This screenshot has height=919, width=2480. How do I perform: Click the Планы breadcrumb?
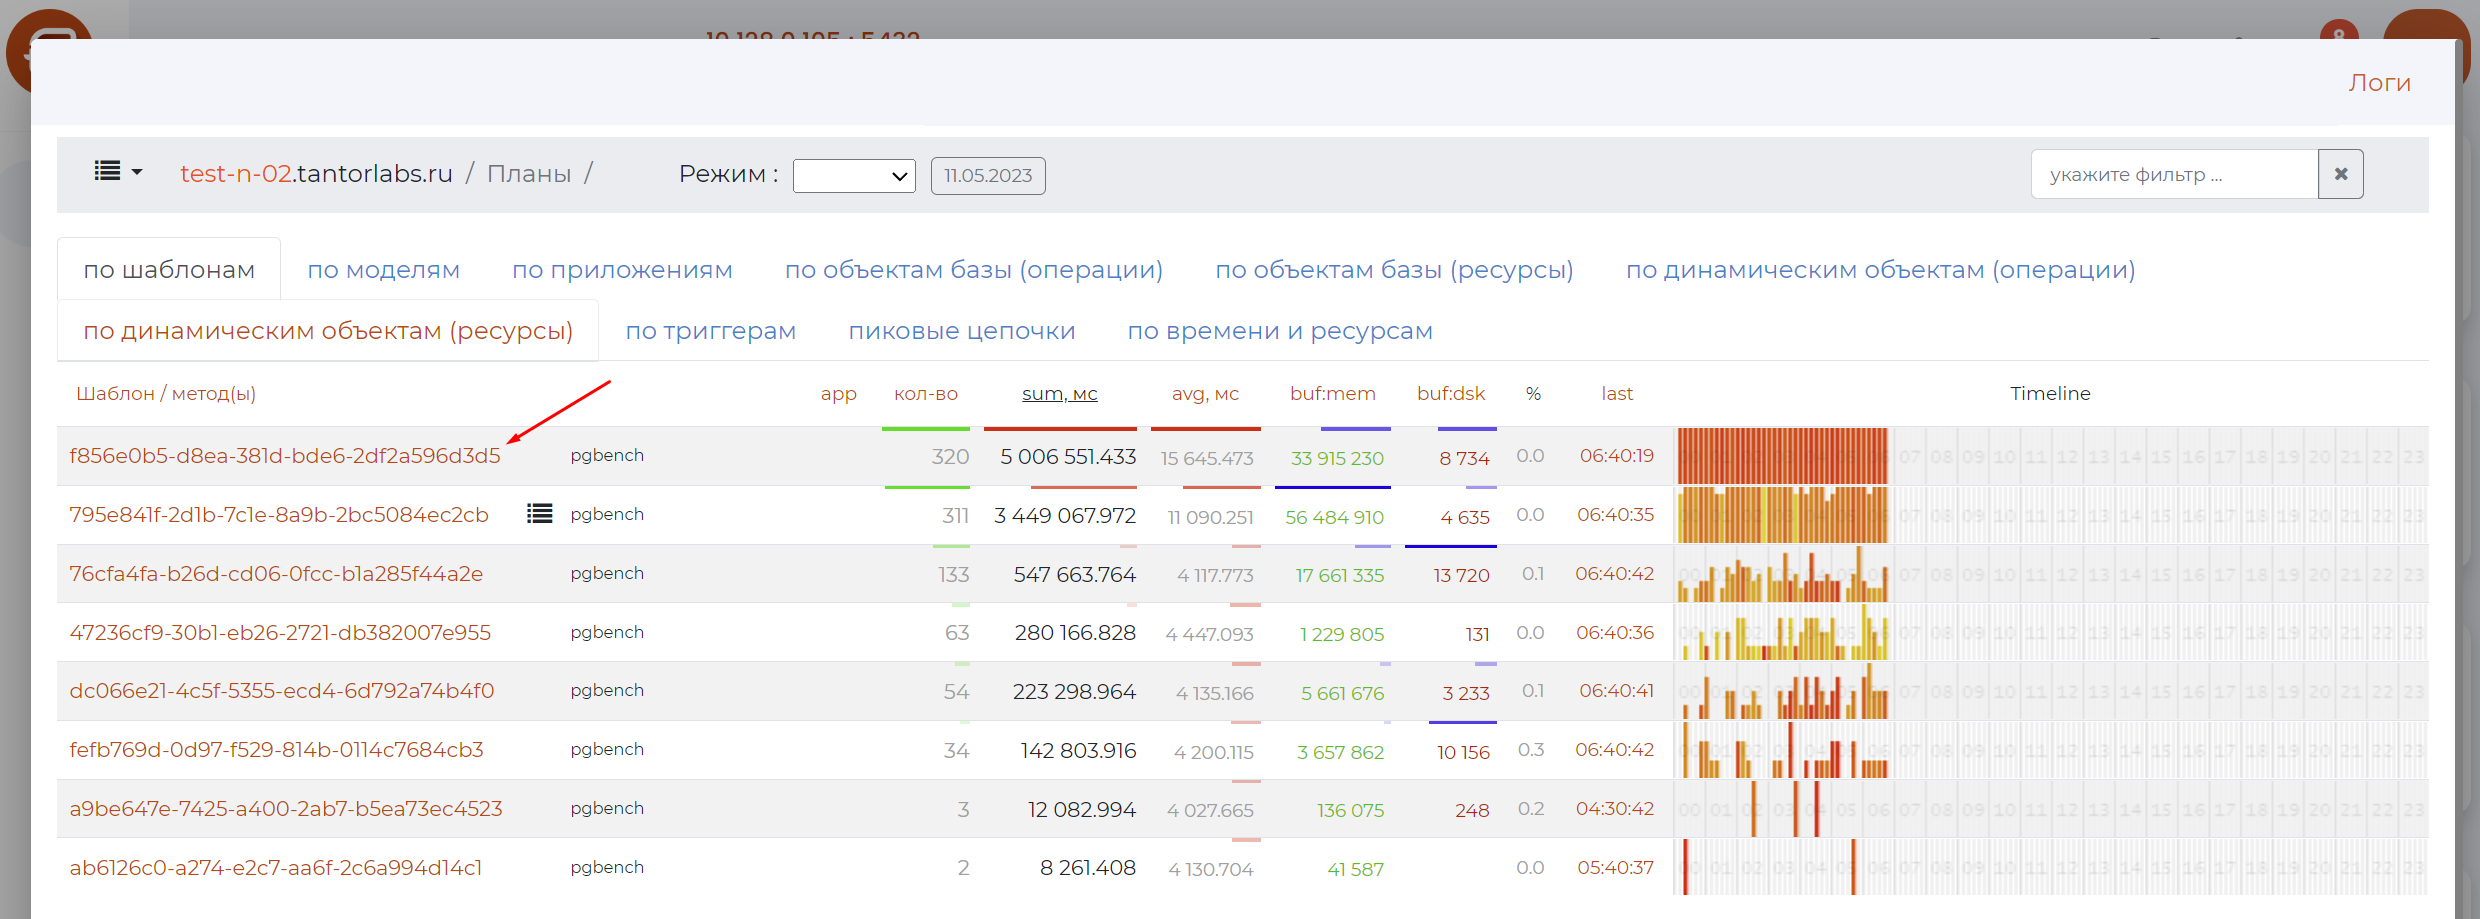(529, 174)
